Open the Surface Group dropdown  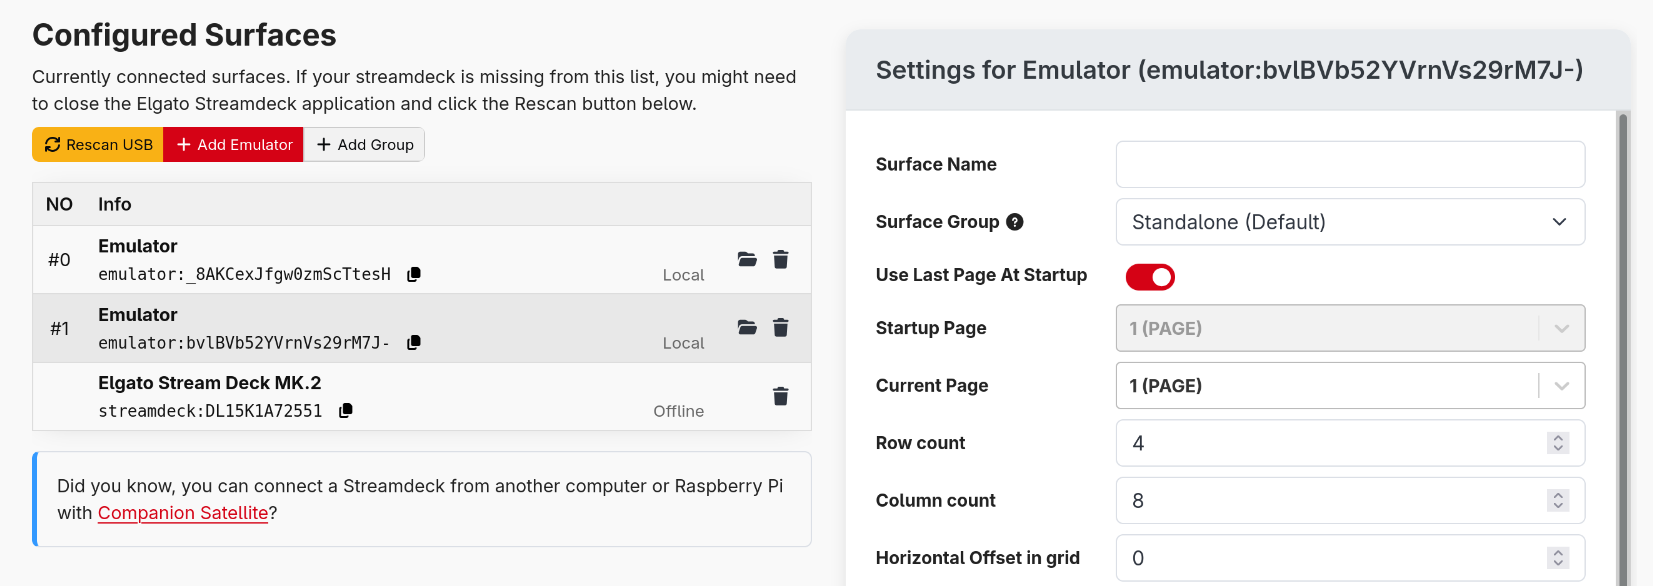1350,222
